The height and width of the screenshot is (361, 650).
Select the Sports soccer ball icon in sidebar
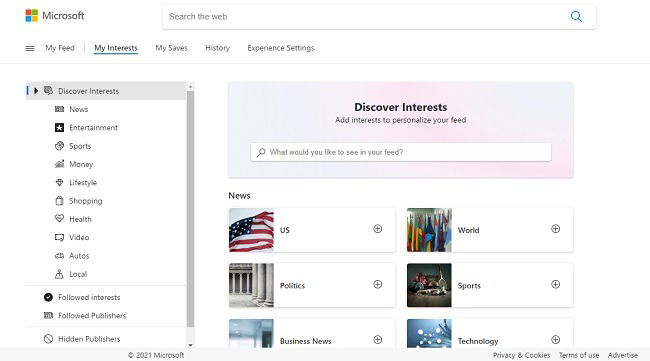(x=59, y=146)
